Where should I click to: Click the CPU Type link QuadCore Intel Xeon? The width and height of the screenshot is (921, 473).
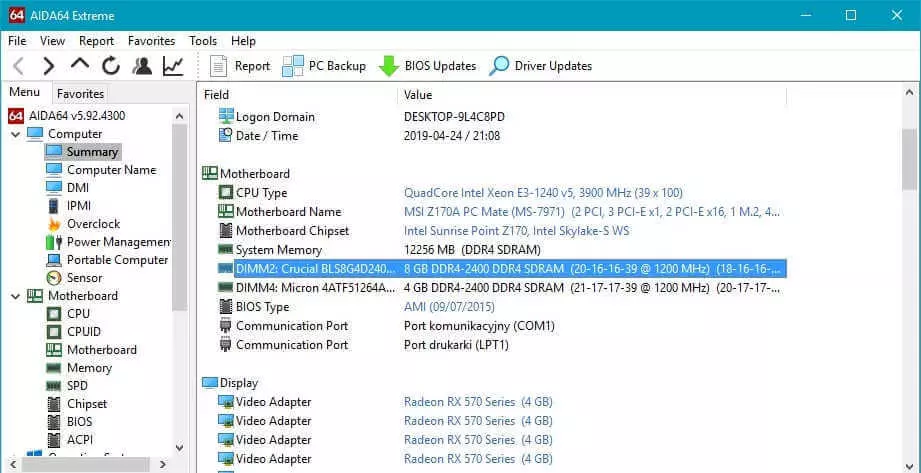tap(543, 193)
